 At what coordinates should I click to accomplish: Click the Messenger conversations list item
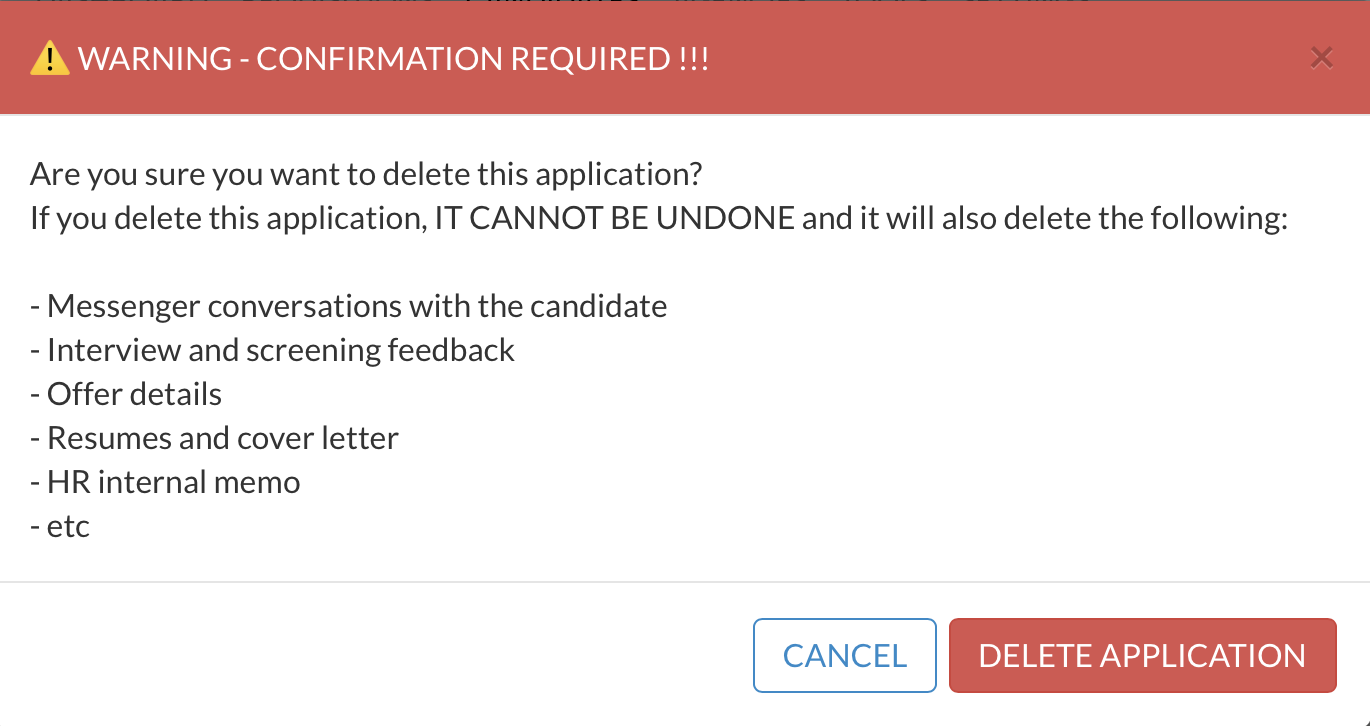coord(348,306)
